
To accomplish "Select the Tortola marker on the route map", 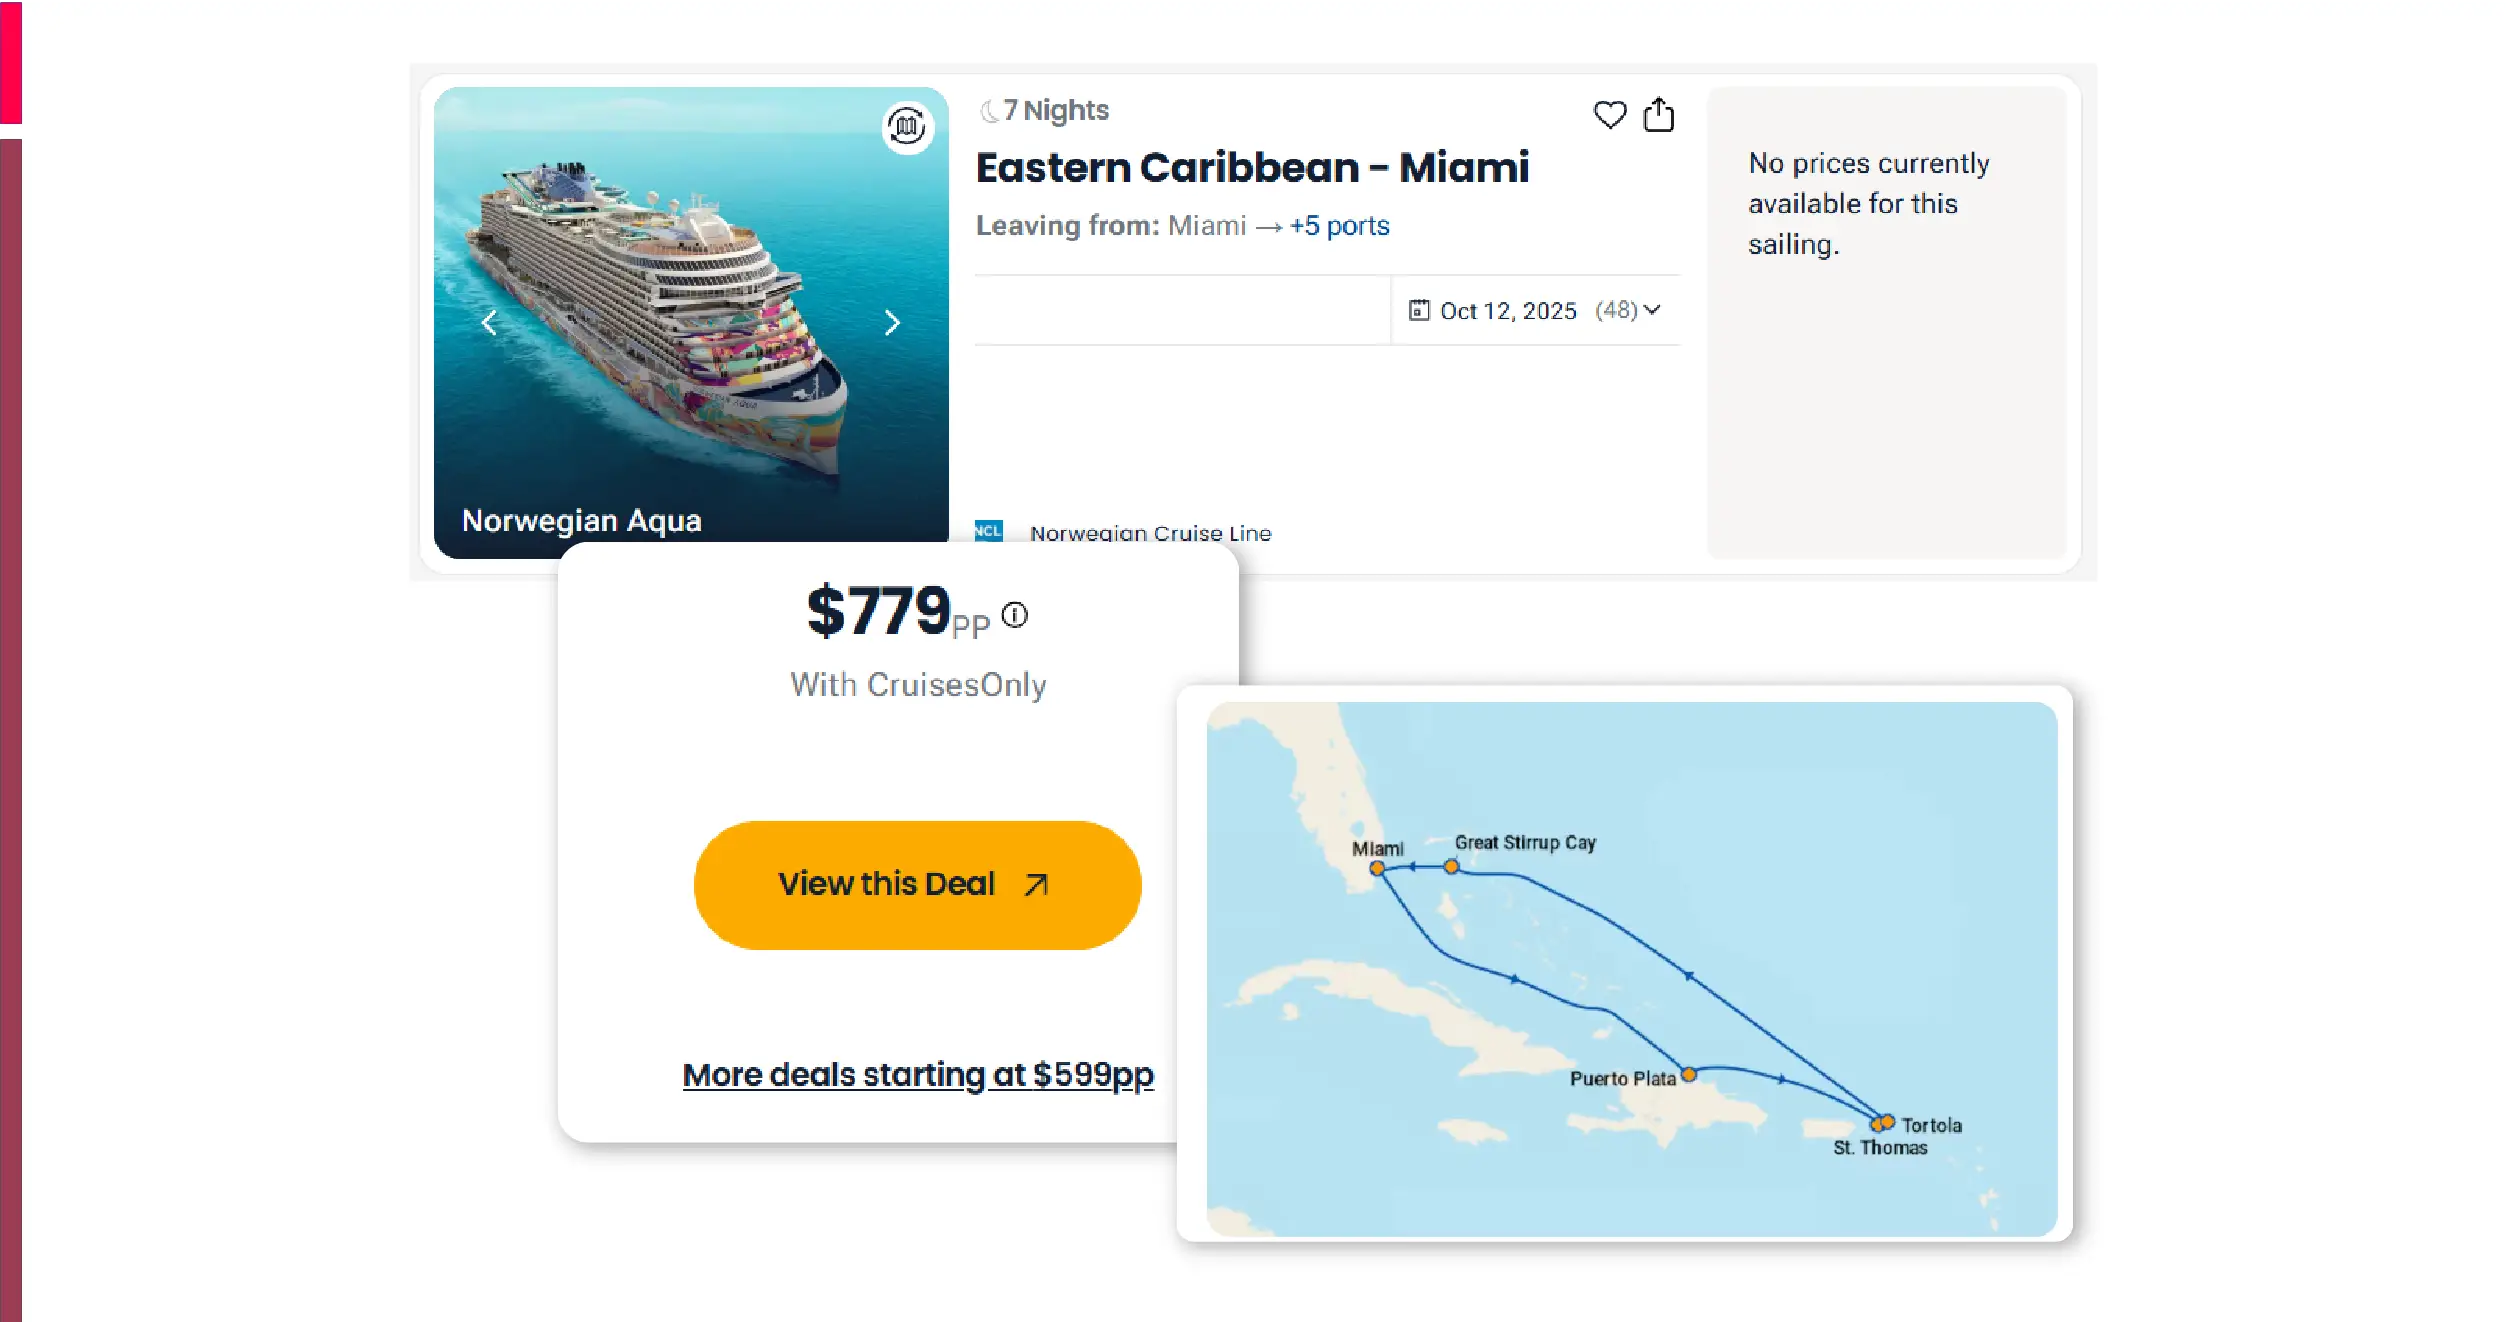I will point(1888,1121).
